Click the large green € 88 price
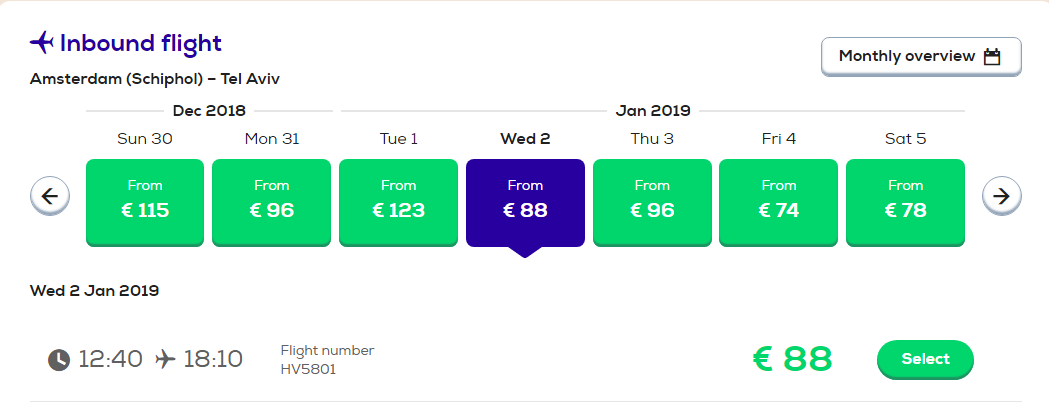Screen dimensions: 1049x414 [x=793, y=359]
